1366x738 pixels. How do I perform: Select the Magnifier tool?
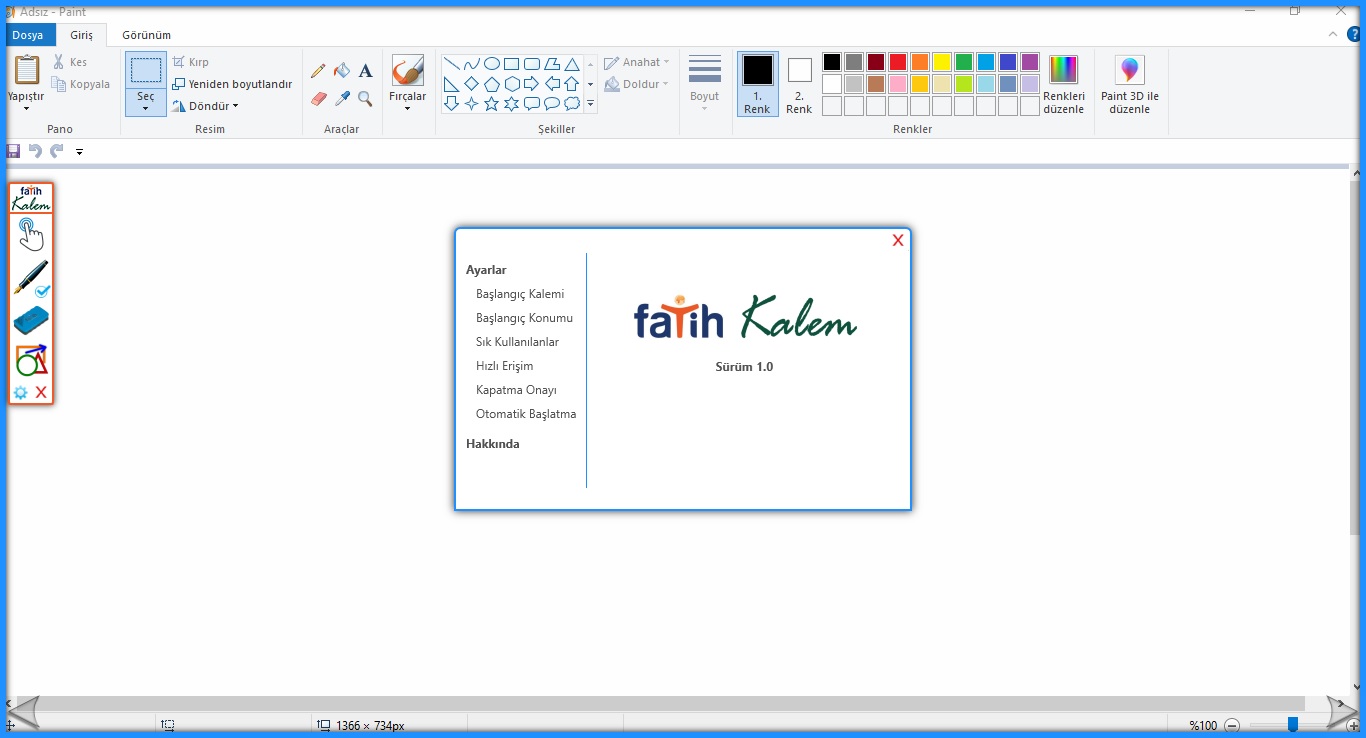pos(366,98)
